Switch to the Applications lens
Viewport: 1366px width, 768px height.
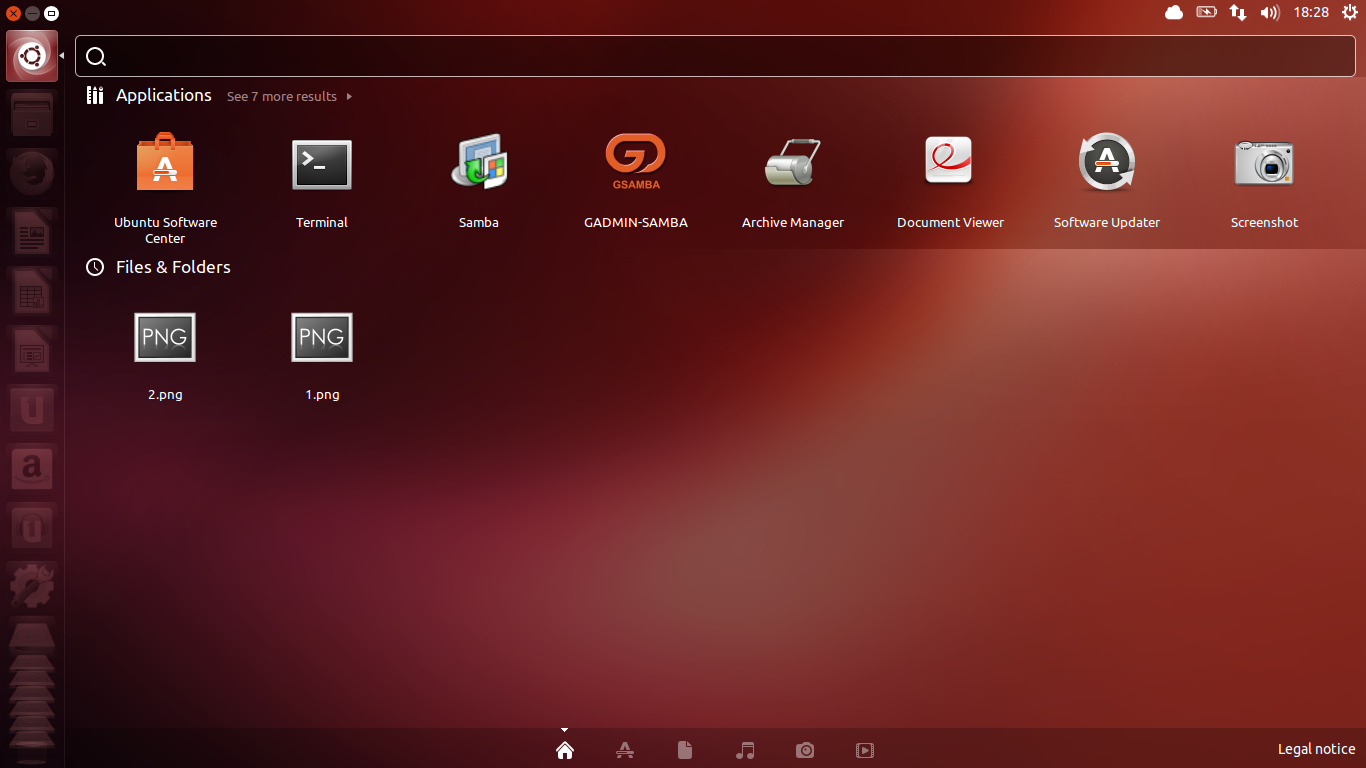(x=625, y=750)
